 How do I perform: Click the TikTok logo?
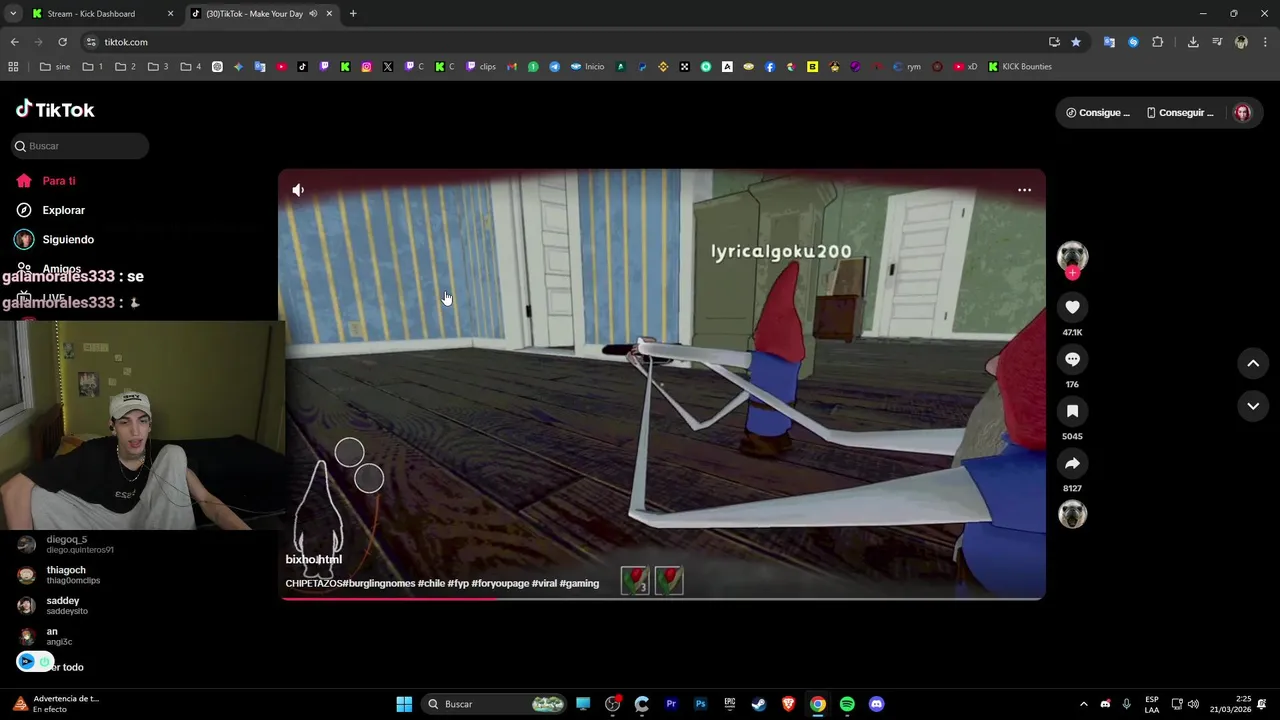(55, 109)
